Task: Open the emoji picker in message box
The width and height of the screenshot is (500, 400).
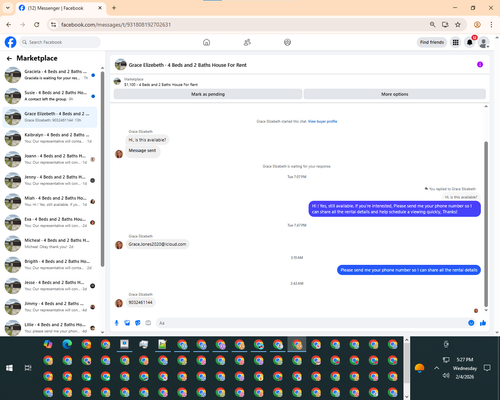Action: coord(471,323)
